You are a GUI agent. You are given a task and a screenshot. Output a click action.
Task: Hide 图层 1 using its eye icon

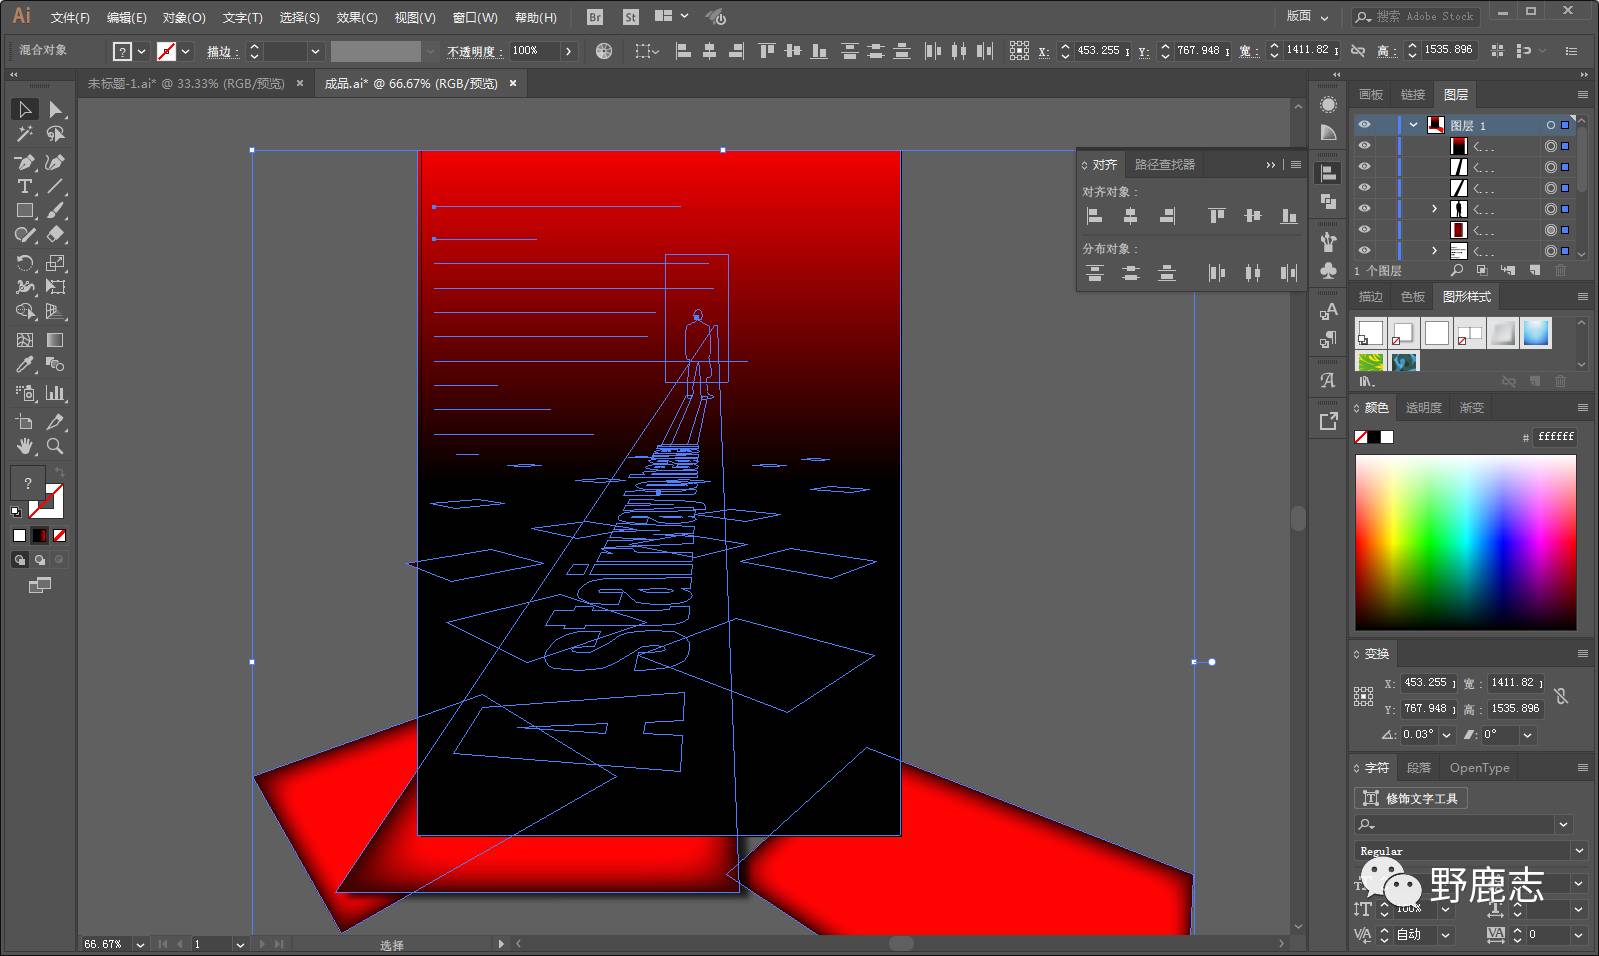[1364, 125]
